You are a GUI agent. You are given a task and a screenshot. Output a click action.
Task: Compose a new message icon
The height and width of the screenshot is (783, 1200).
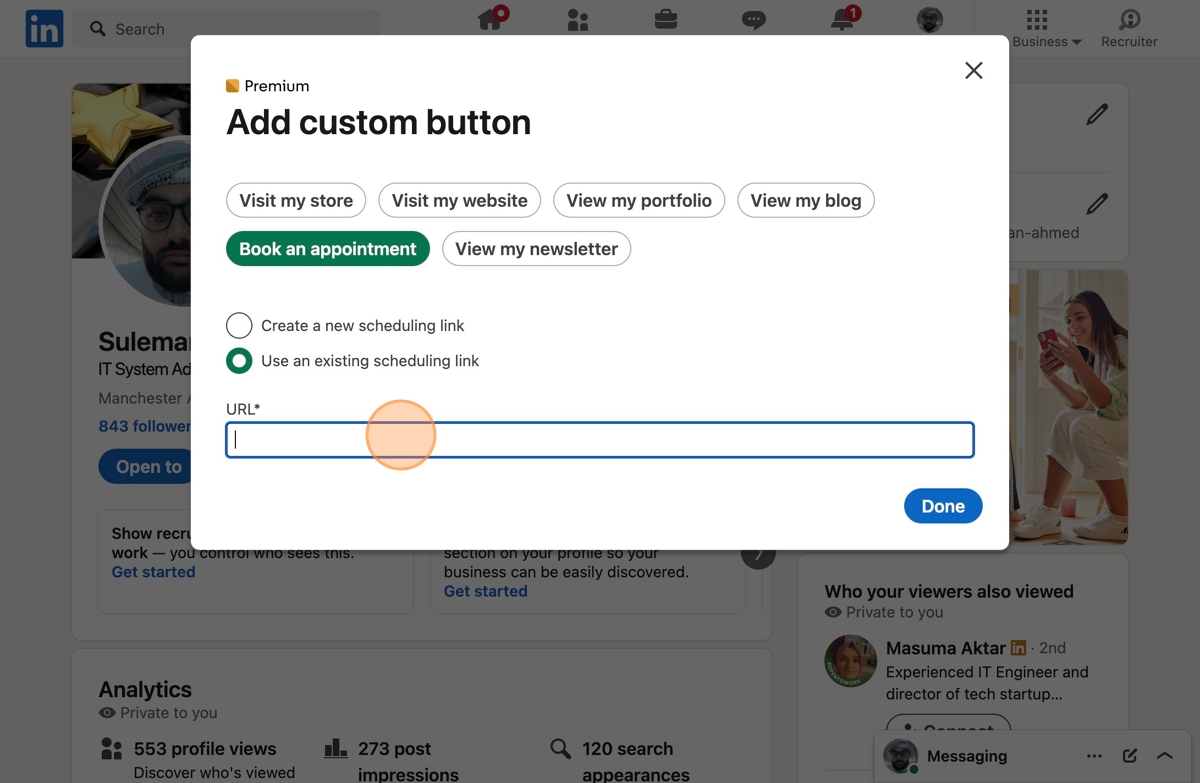click(x=1130, y=756)
